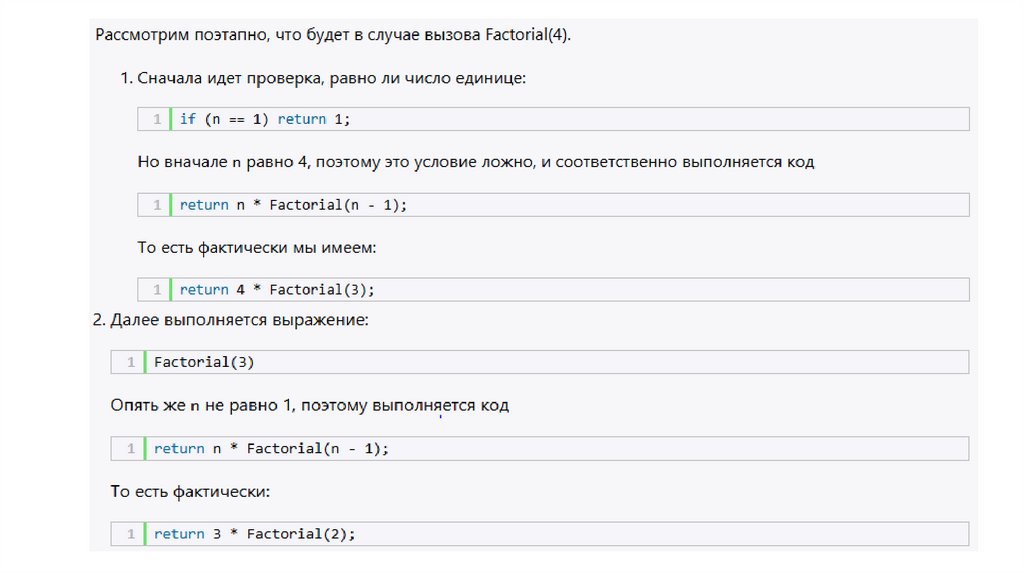This screenshot has height=574, width=1024.
Task: Click first 'return n * Factorial(n - 1);' code block
Action: (x=294, y=205)
